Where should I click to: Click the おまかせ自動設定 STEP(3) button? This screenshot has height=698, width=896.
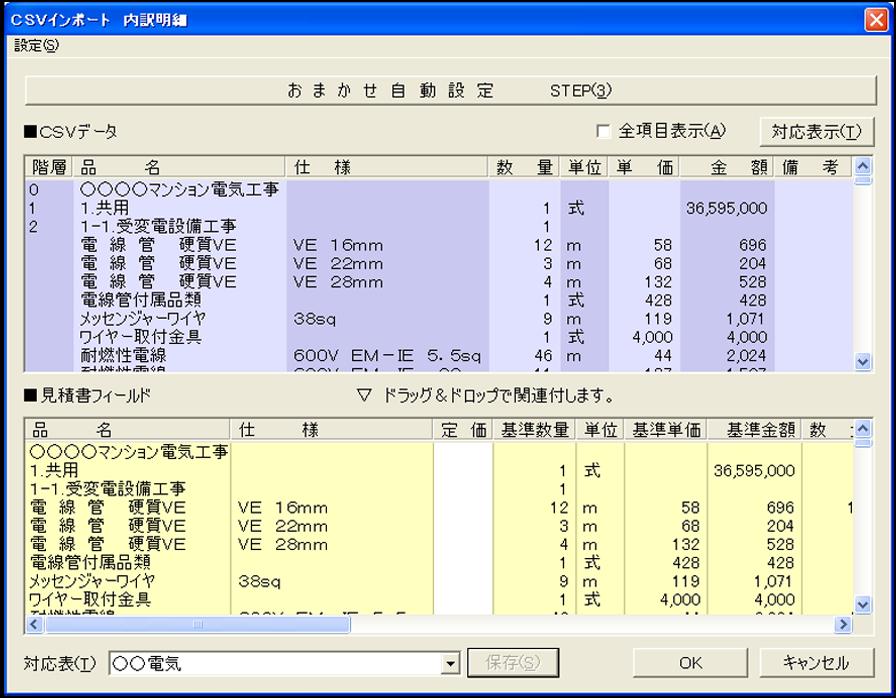[x=448, y=90]
